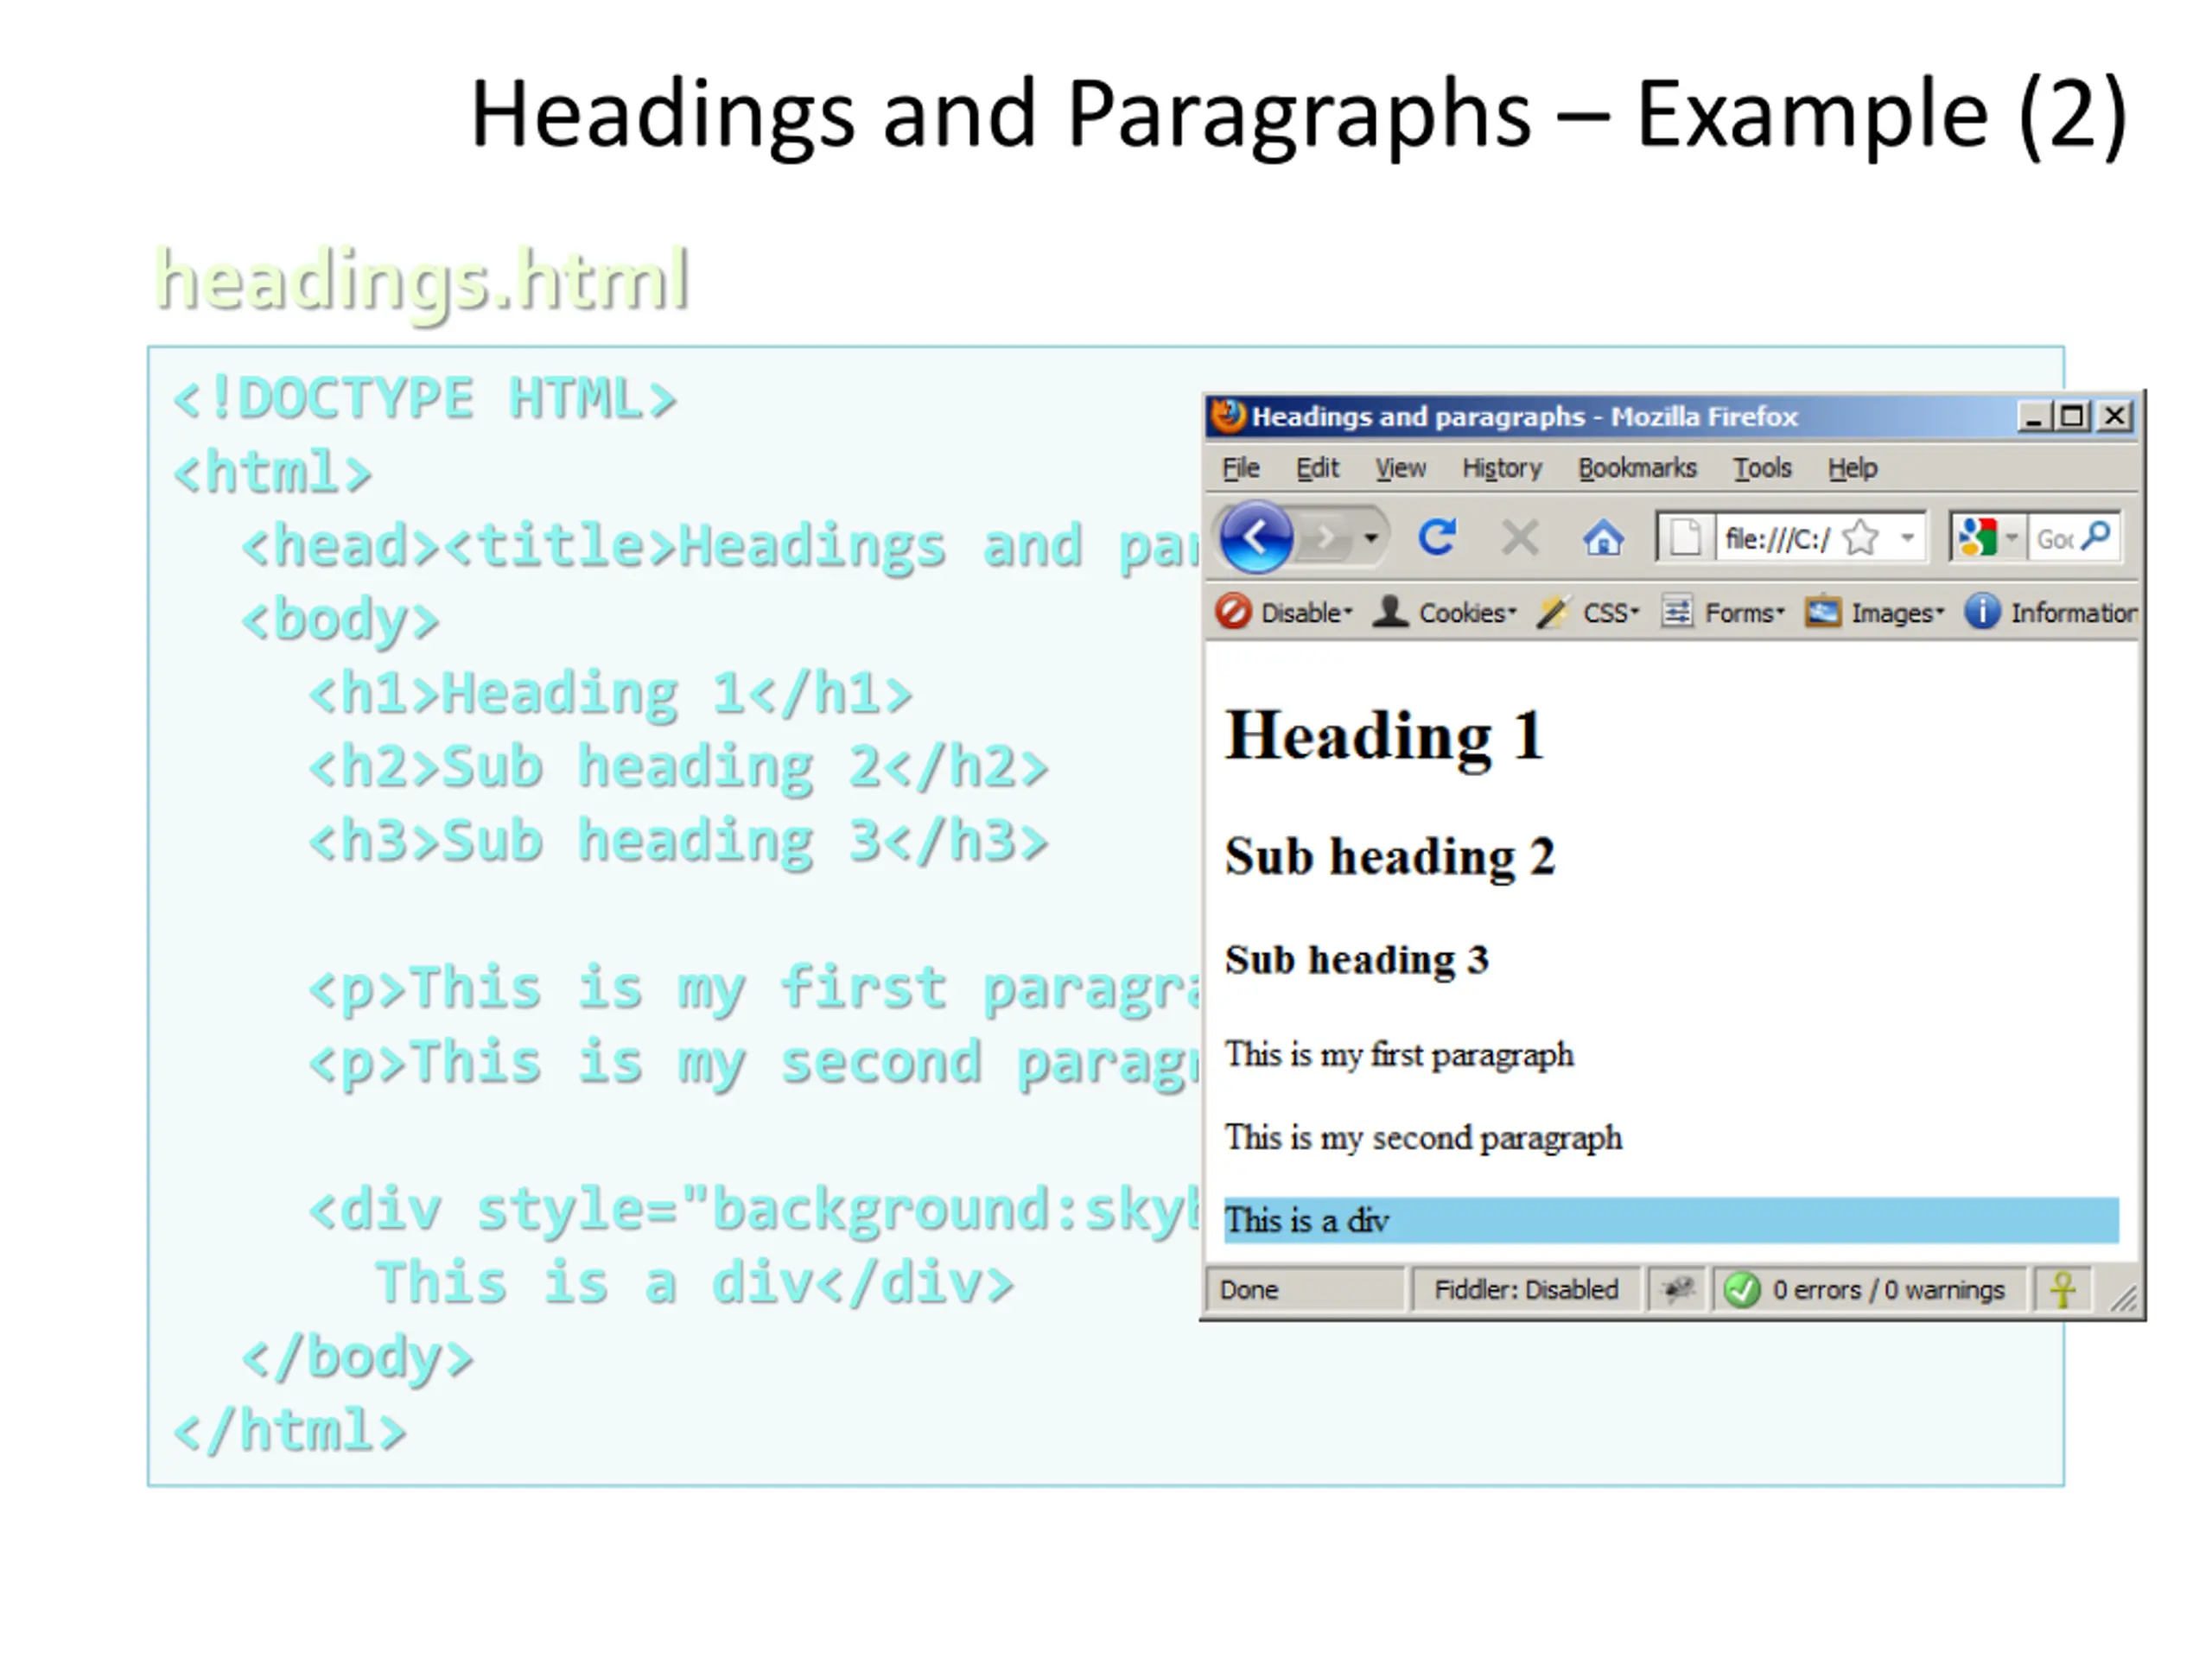Click the Cookies person icon
Image resolution: width=2212 pixels, height=1659 pixels.
[1390, 611]
